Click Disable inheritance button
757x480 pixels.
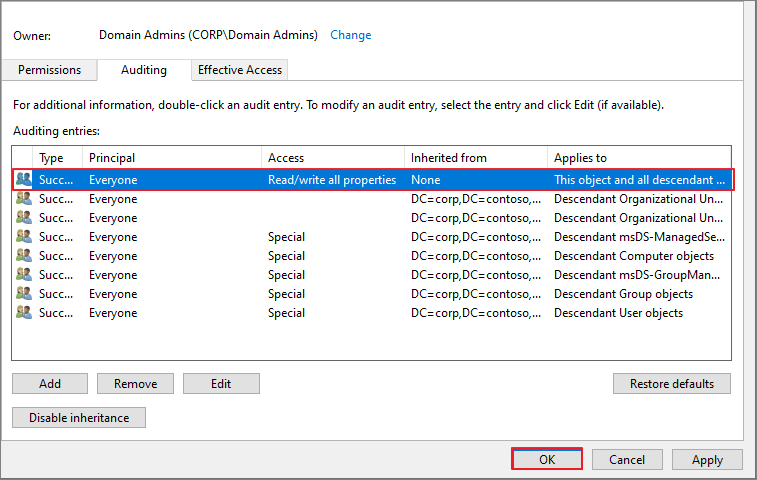[79, 418]
